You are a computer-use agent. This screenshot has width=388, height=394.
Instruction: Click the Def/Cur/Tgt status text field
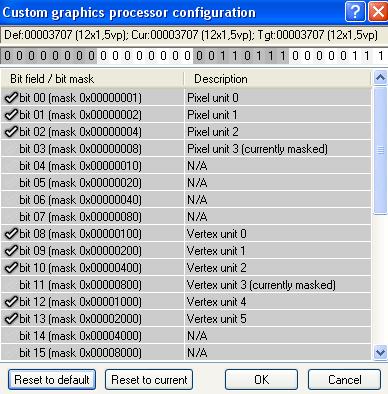coord(194,35)
